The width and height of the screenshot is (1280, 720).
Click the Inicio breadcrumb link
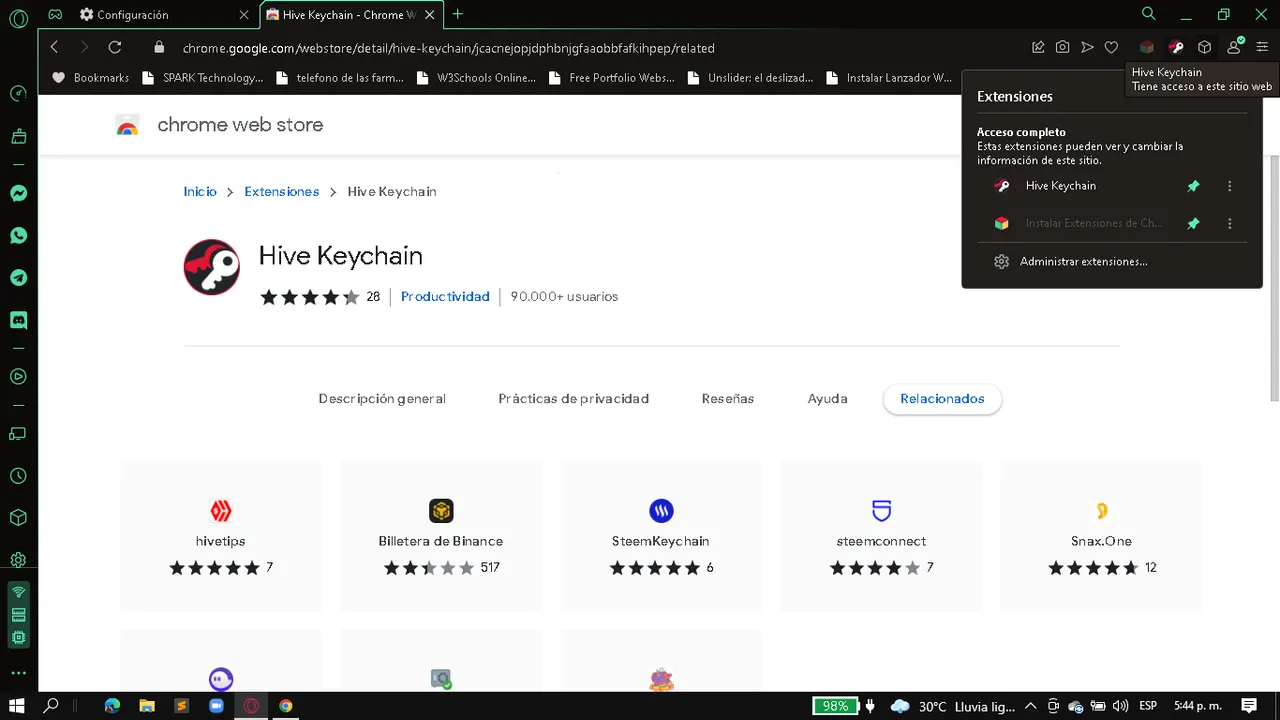pos(200,191)
